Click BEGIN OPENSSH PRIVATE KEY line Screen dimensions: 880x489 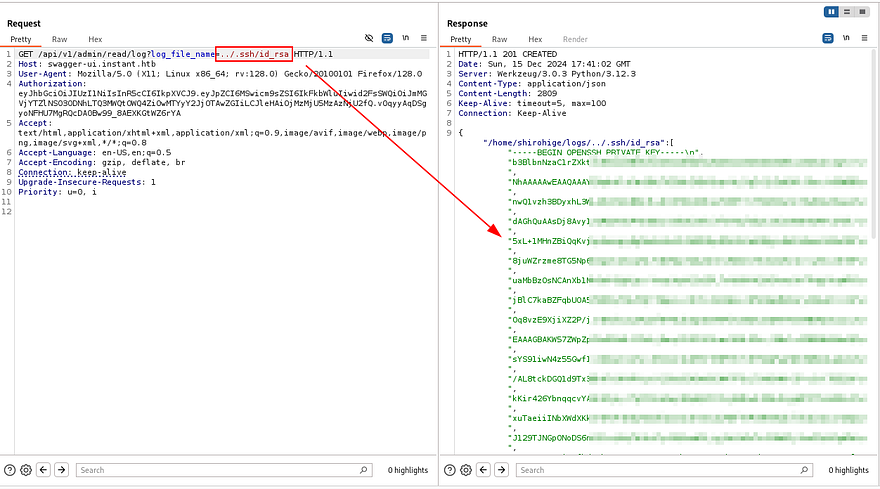606,152
